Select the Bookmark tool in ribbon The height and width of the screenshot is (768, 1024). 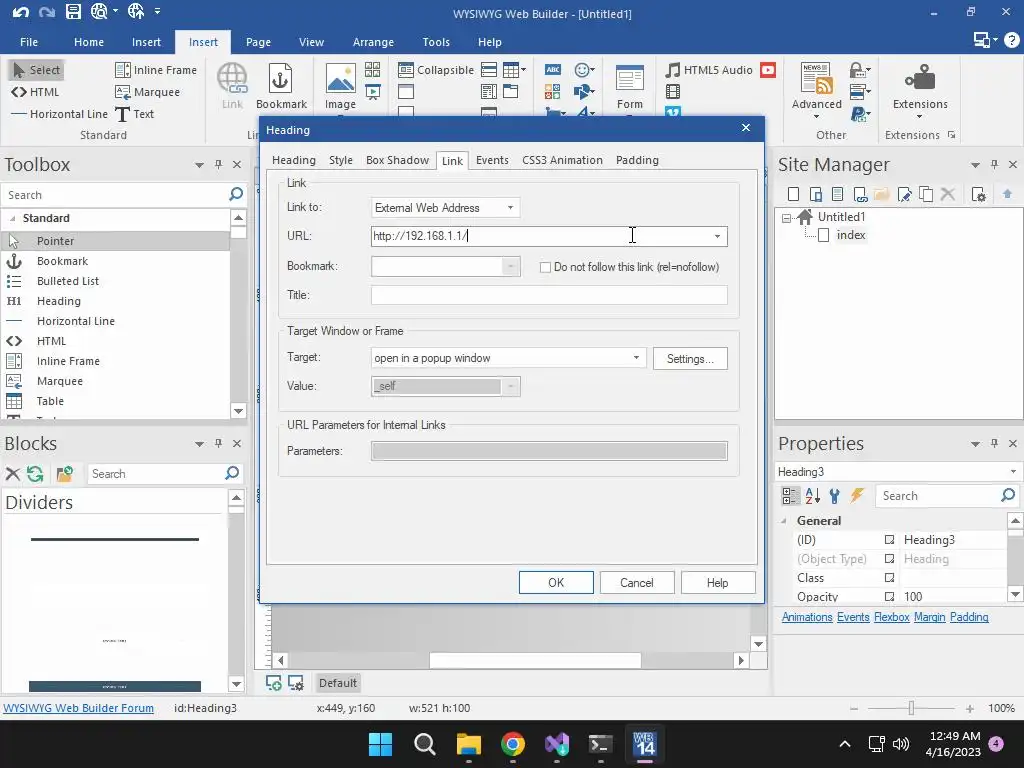281,86
